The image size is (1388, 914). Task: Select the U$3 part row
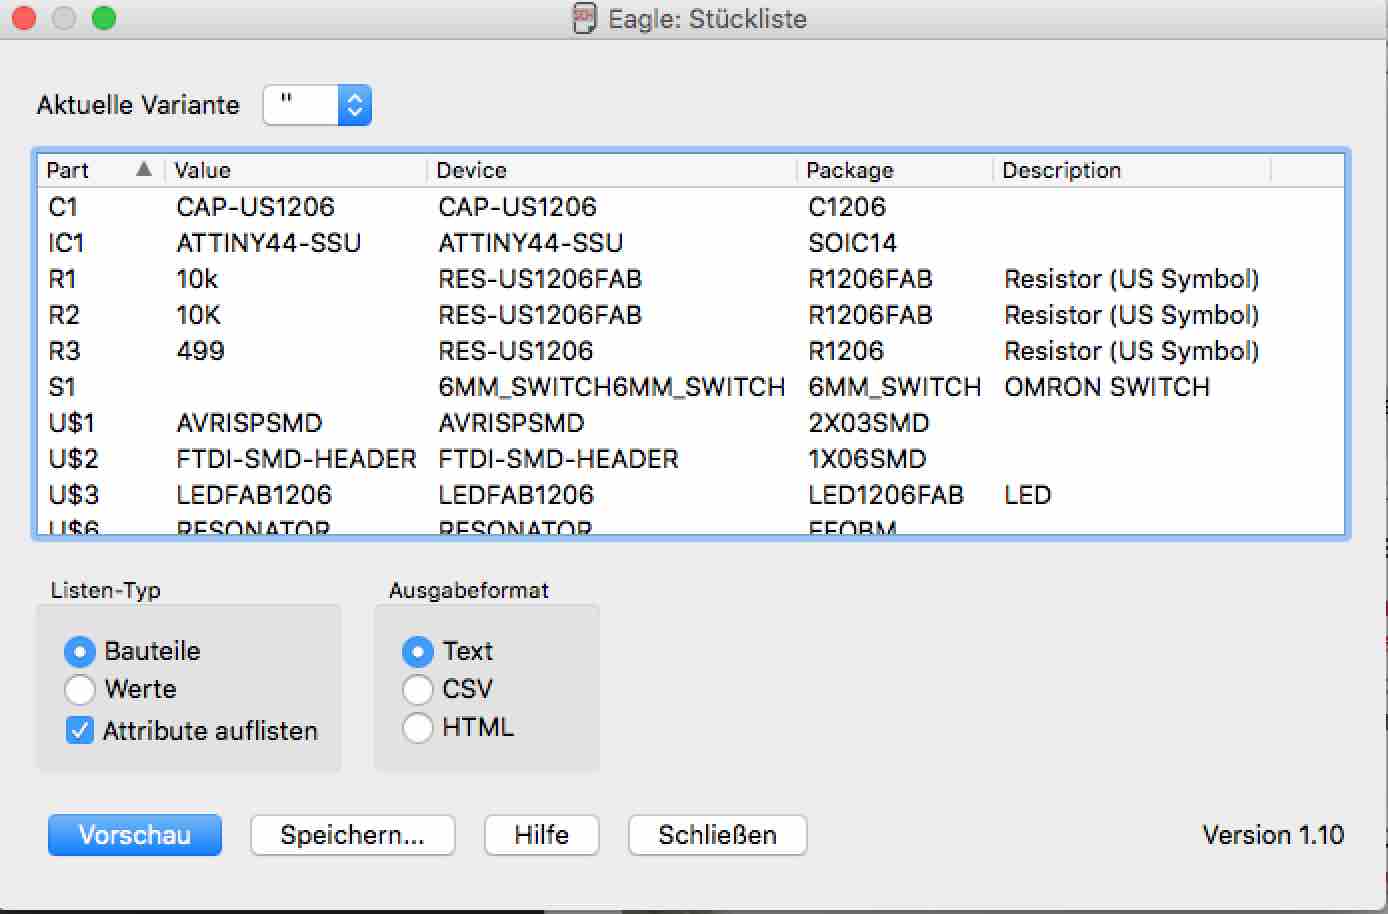click(x=691, y=495)
